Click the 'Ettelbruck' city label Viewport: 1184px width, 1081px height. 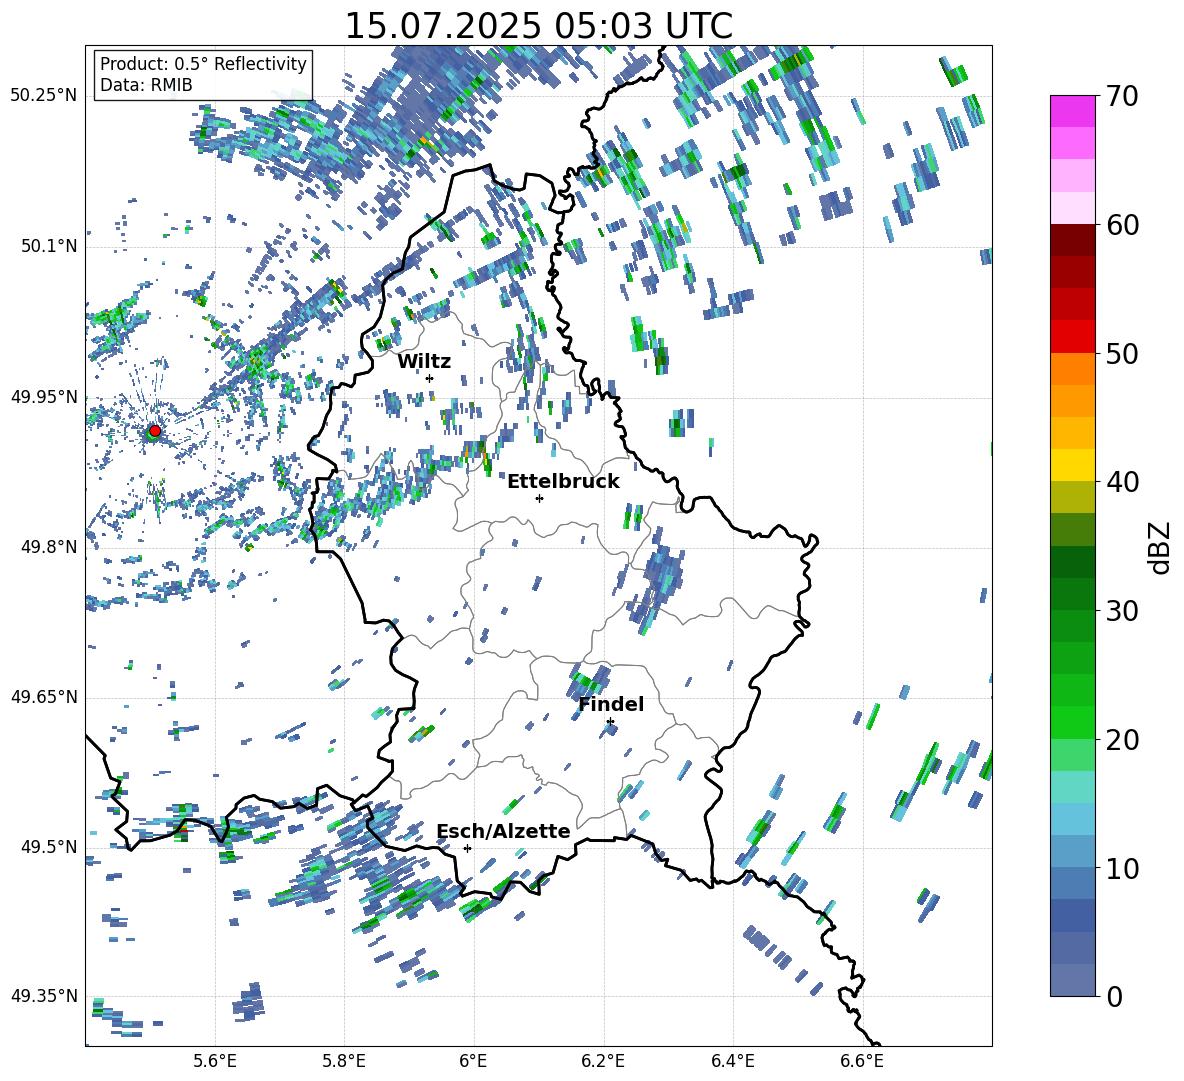tap(563, 481)
